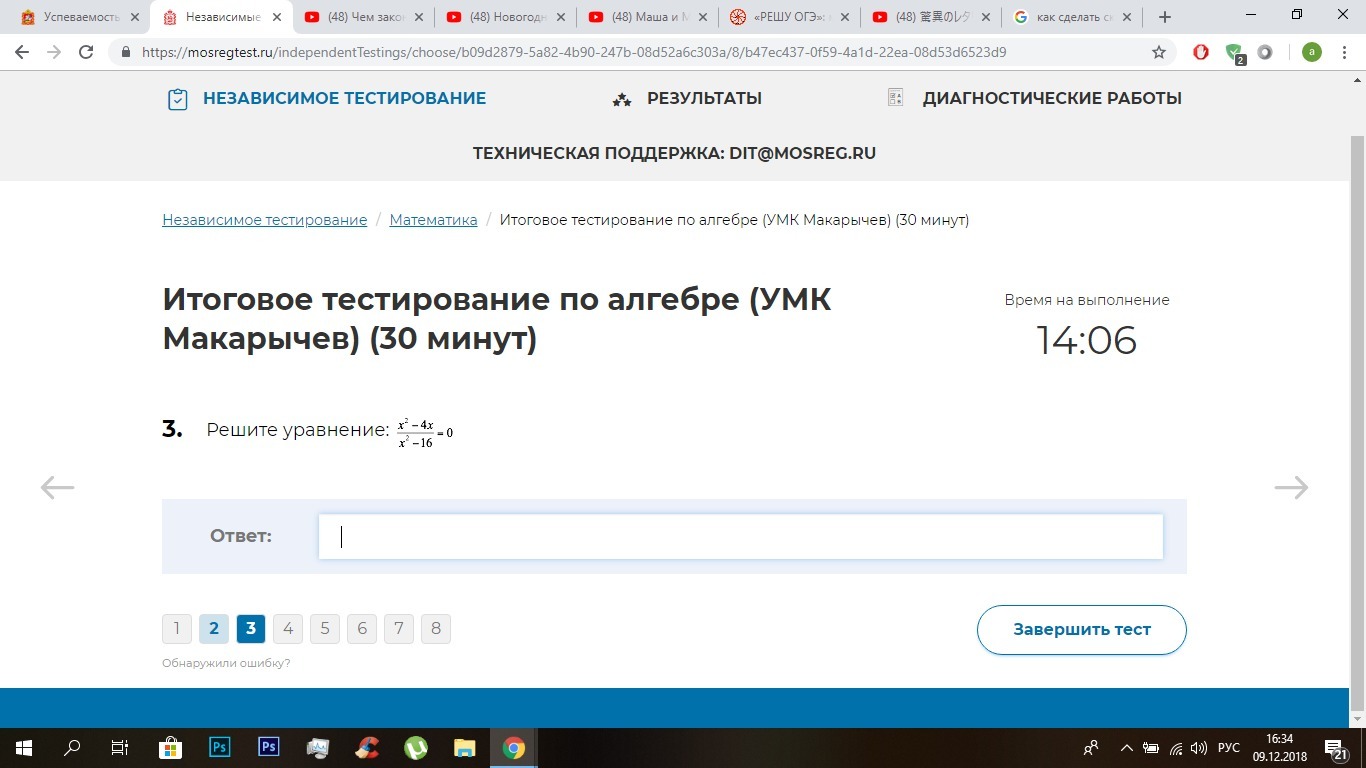This screenshot has width=1366, height=768.
Task: Open uTorrent from taskbar
Action: (415, 748)
